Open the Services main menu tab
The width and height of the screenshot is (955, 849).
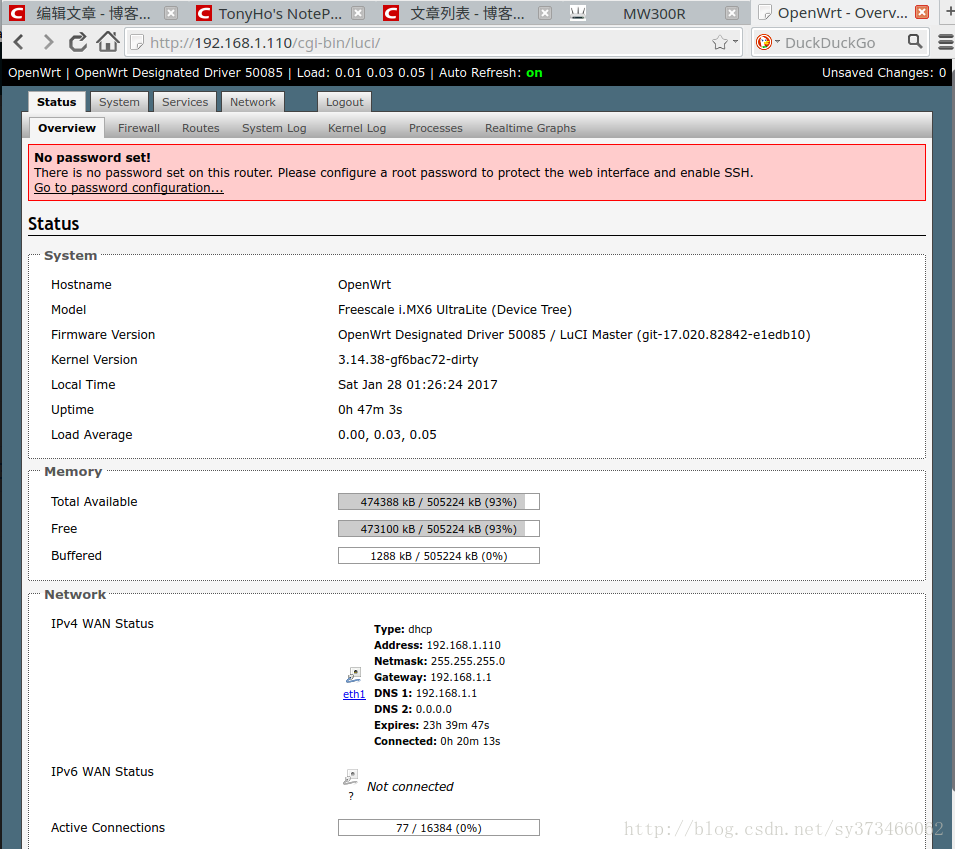tap(185, 102)
